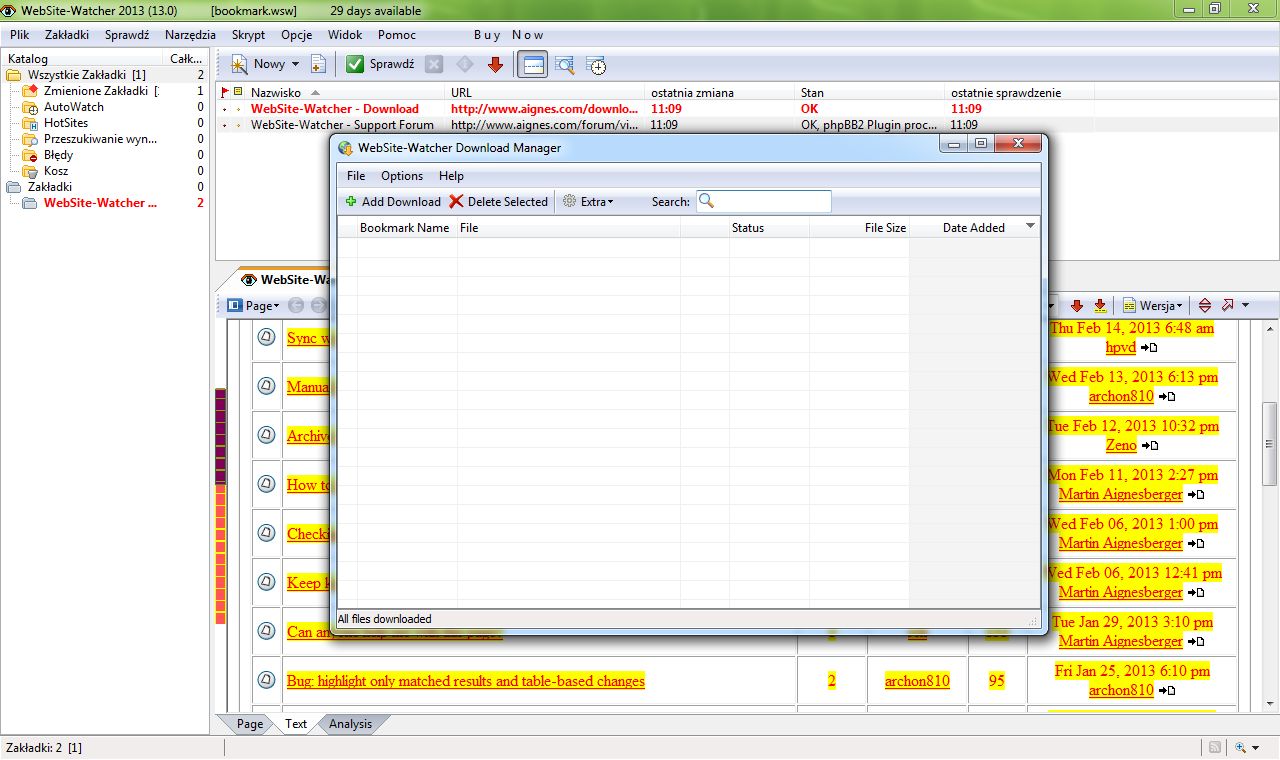This screenshot has width=1280, height=760.
Task: Switch to the Page tab at bottom
Action: (x=250, y=724)
